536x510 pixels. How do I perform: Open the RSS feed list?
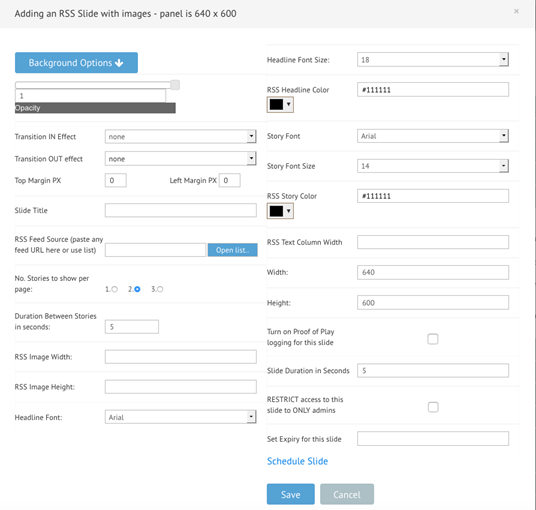point(232,250)
